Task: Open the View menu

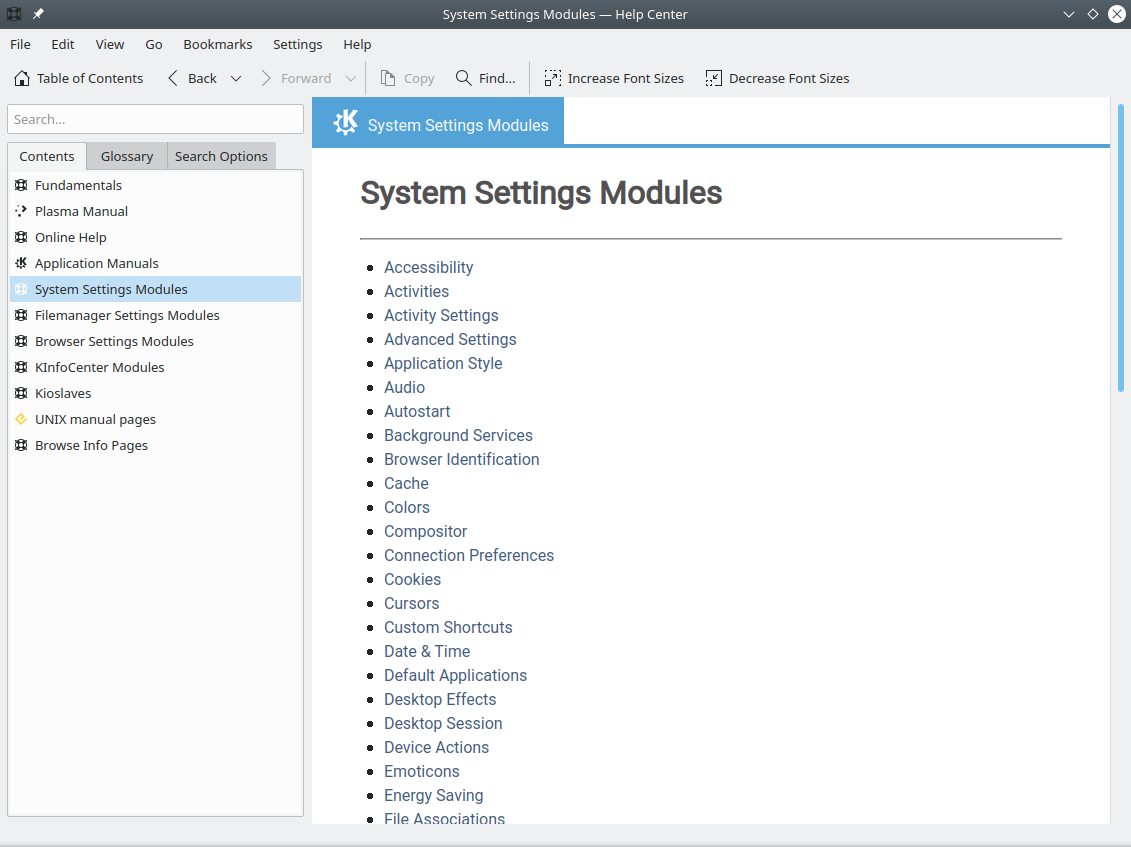Action: (x=110, y=44)
